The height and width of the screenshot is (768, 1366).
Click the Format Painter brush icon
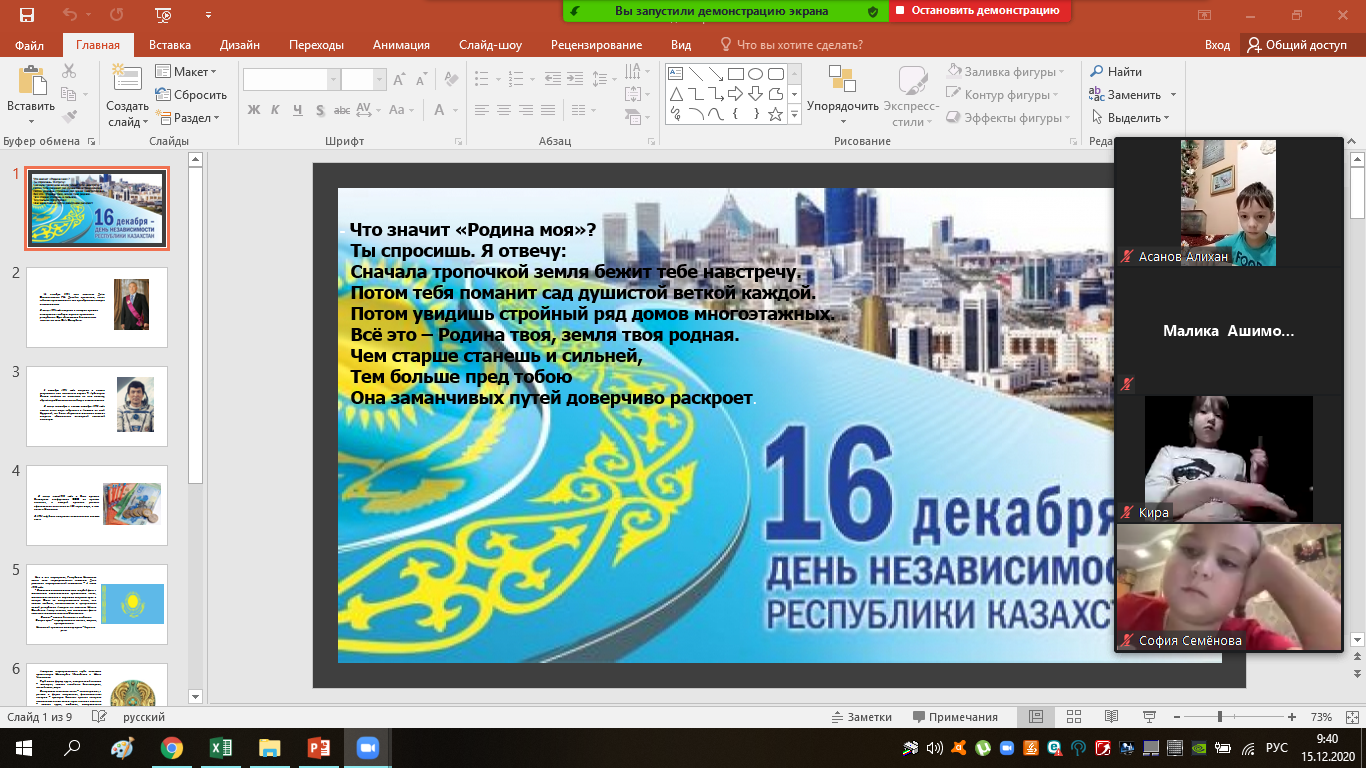[68, 117]
